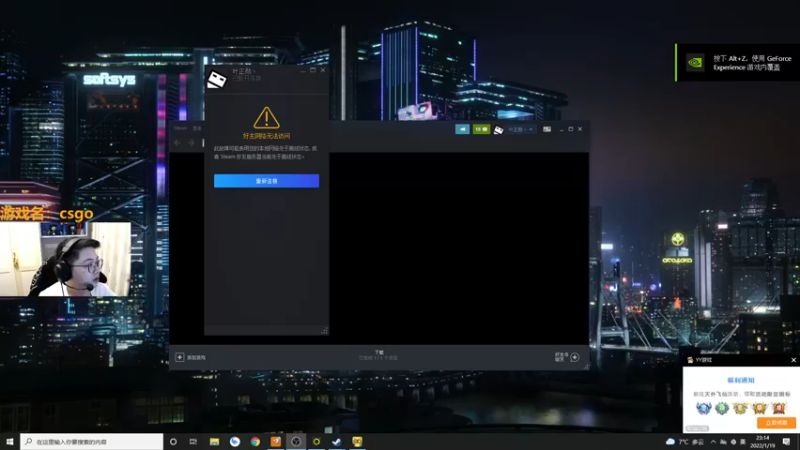Click the Windows taskbar search box
Screen dimensions: 800x450
pos(92,441)
